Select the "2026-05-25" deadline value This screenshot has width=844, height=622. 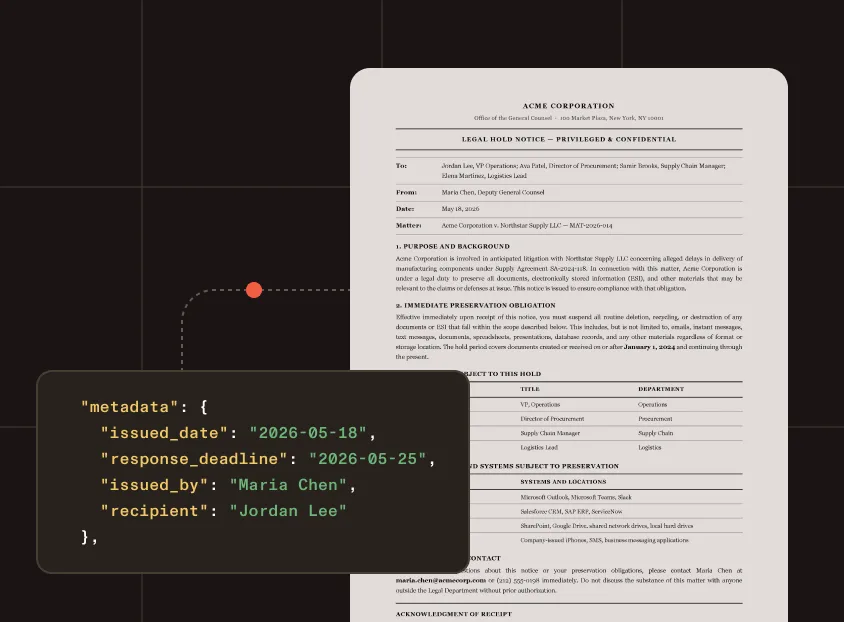coord(368,459)
